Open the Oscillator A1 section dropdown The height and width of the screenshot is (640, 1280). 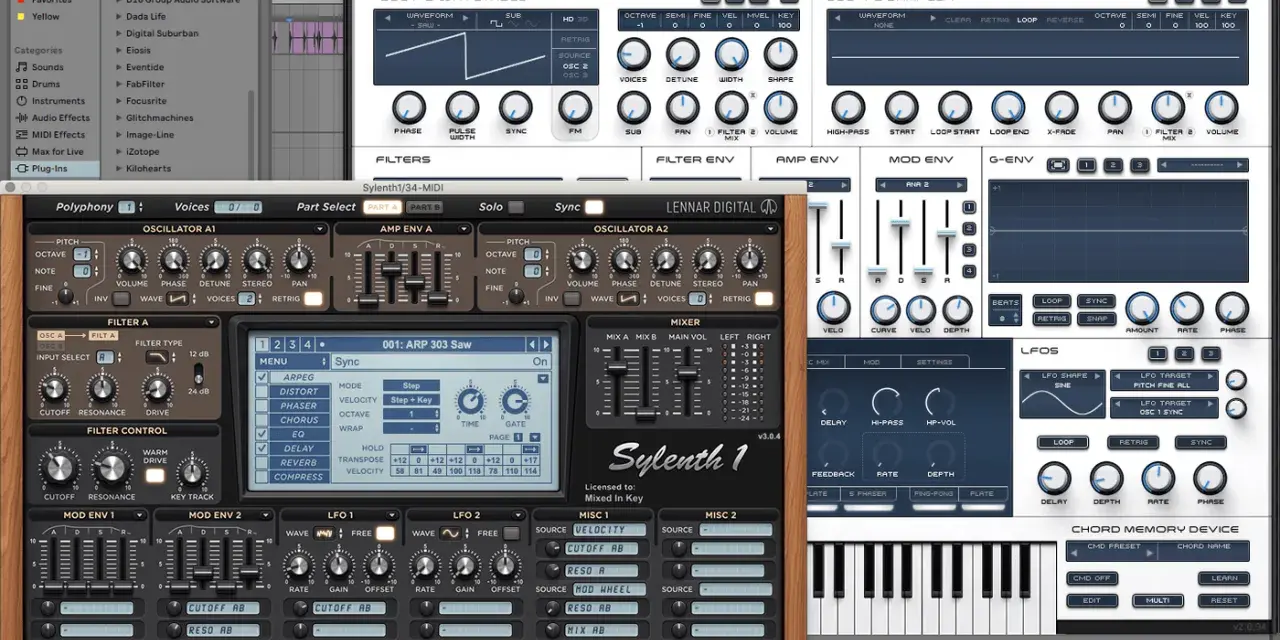pyautogui.click(x=320, y=229)
